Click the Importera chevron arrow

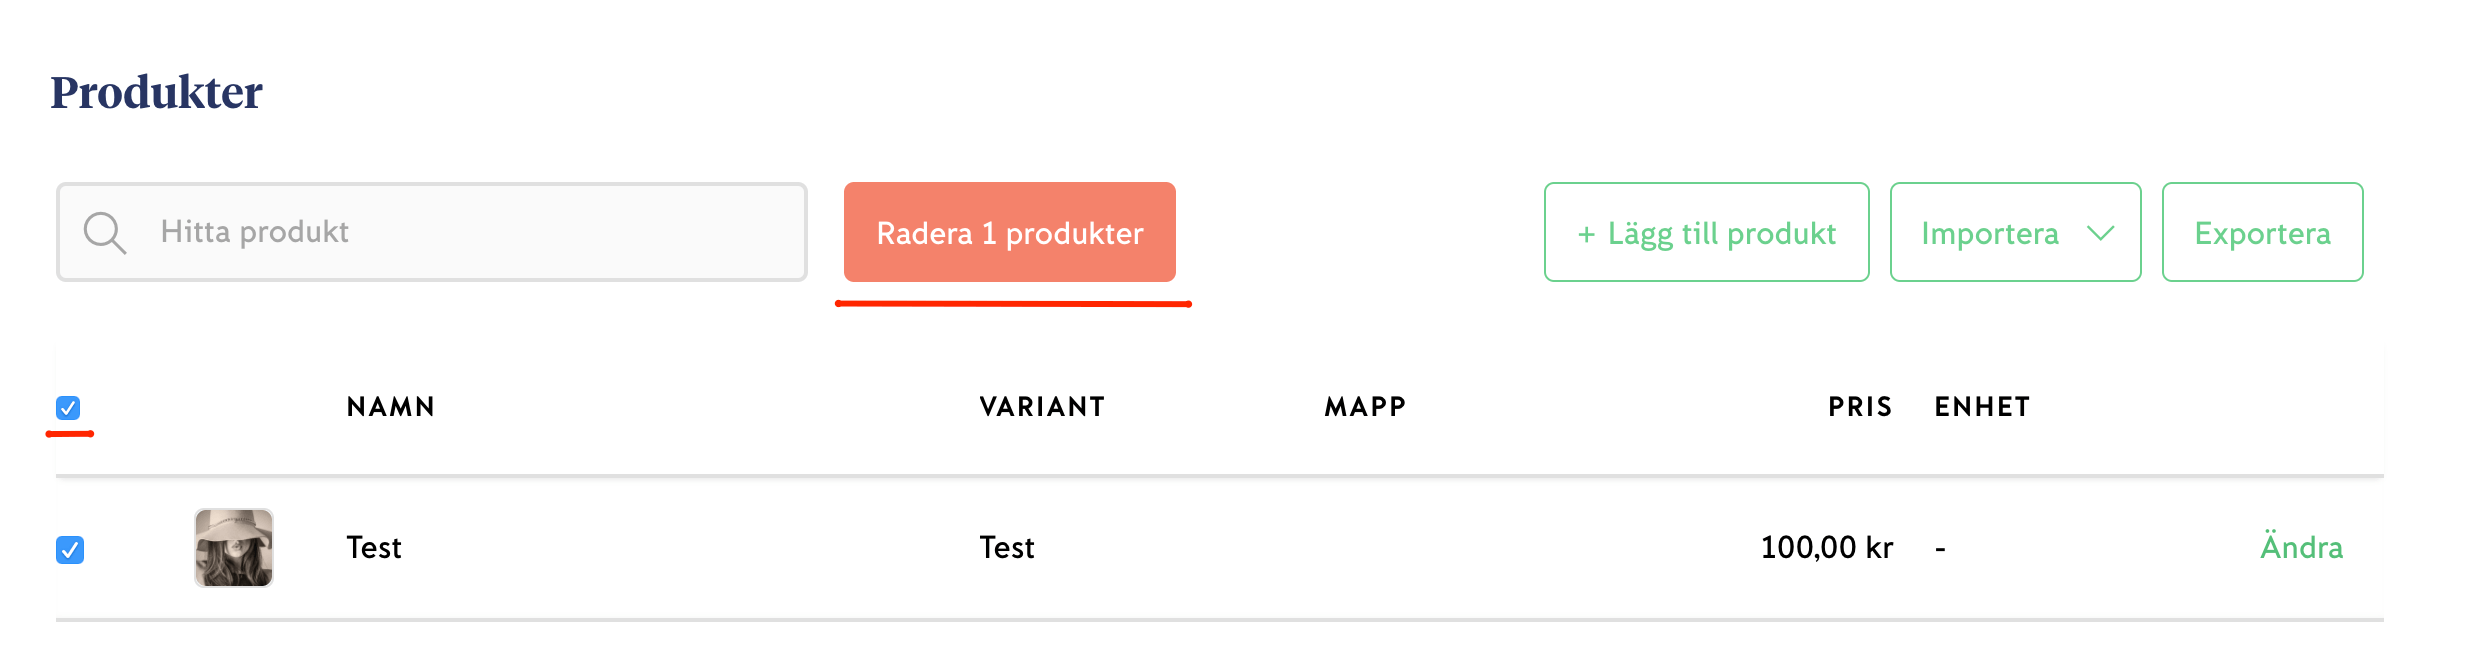pos(2101,233)
